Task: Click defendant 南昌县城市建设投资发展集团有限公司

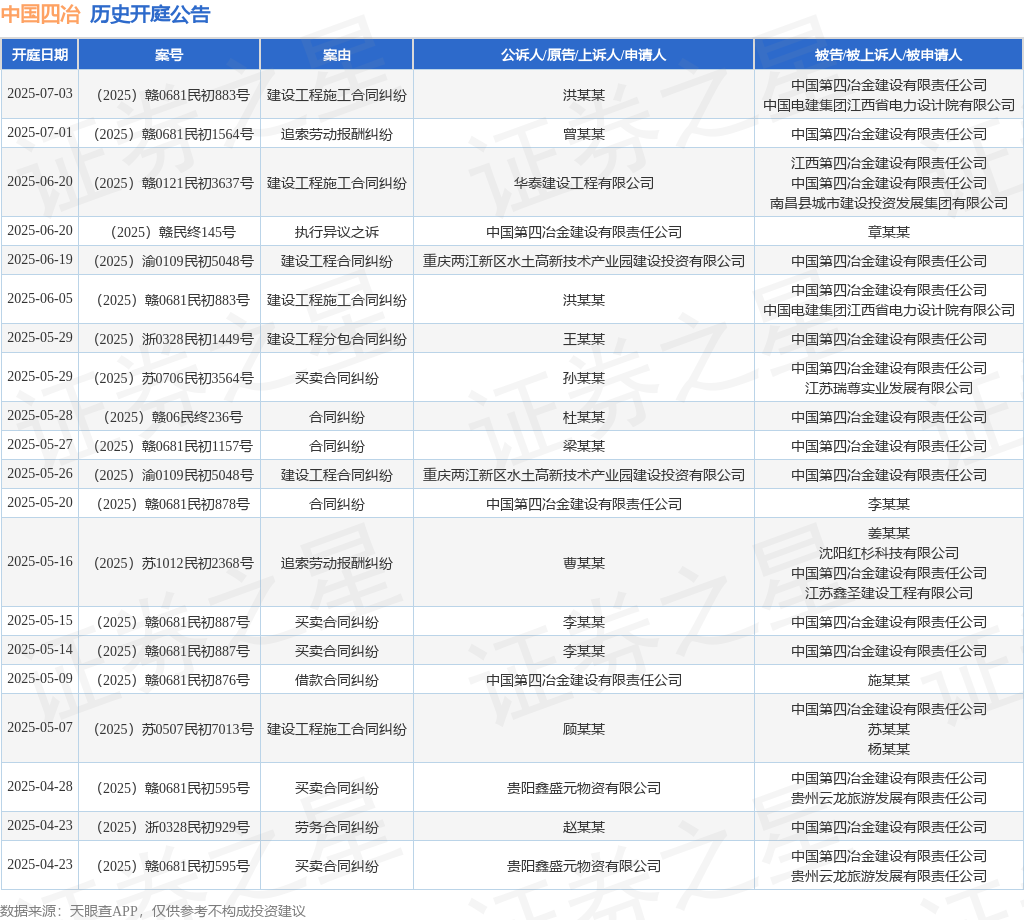Action: 889,203
